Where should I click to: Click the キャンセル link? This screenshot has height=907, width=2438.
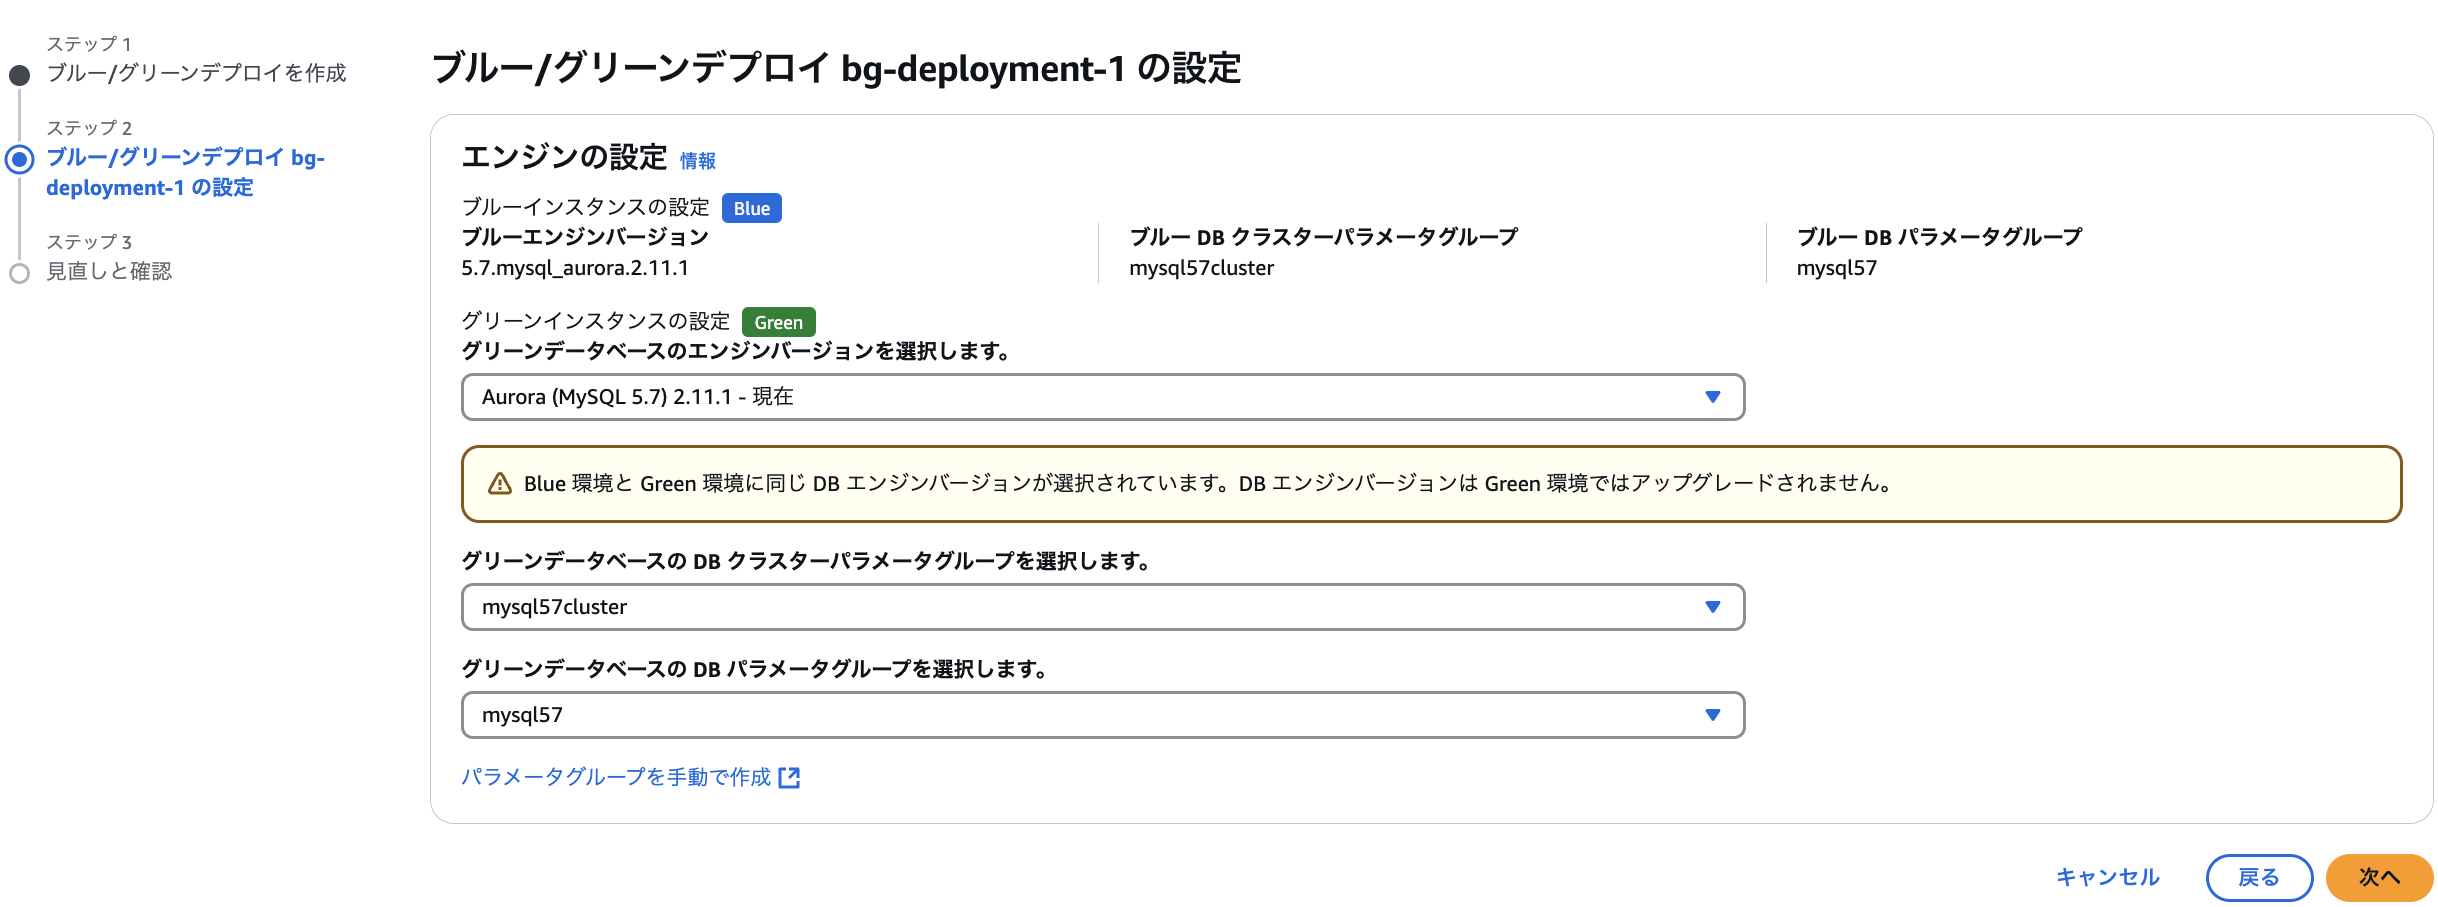(2107, 877)
